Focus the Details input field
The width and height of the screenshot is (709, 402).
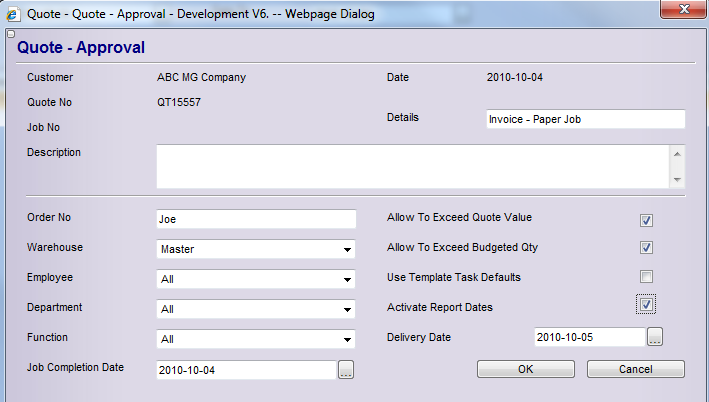click(x=585, y=119)
